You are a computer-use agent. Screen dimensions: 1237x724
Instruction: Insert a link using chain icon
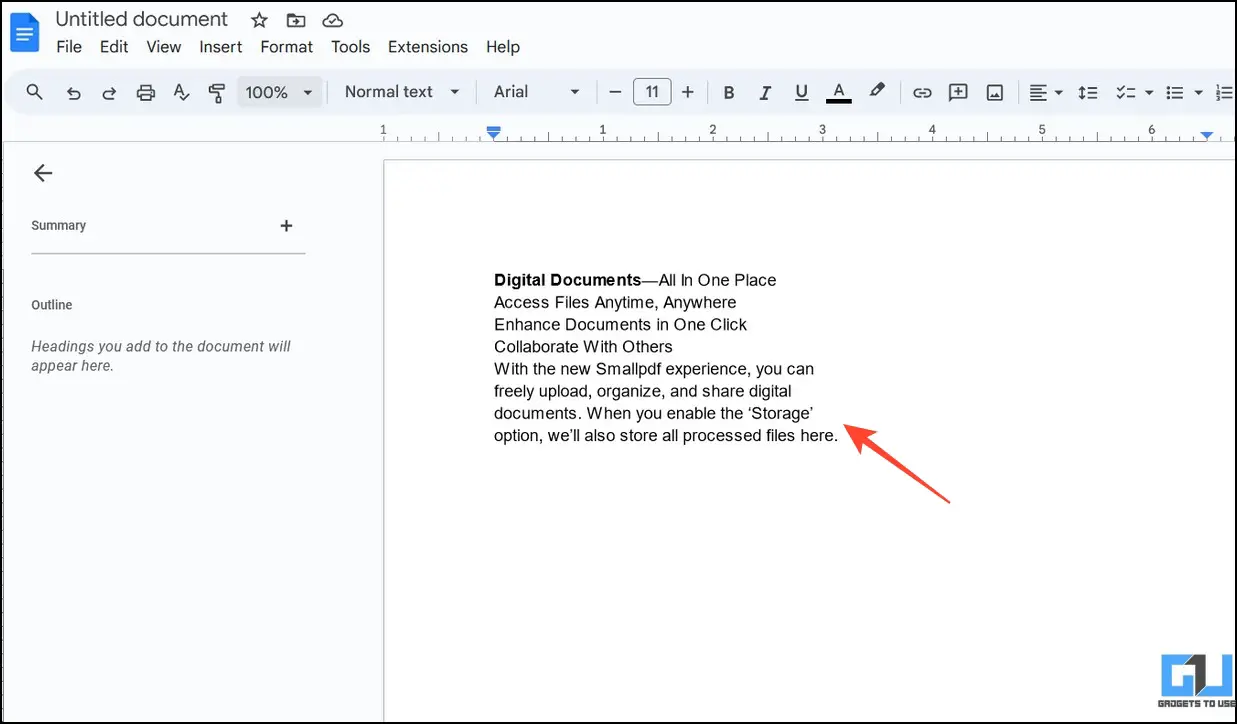(x=922, y=92)
